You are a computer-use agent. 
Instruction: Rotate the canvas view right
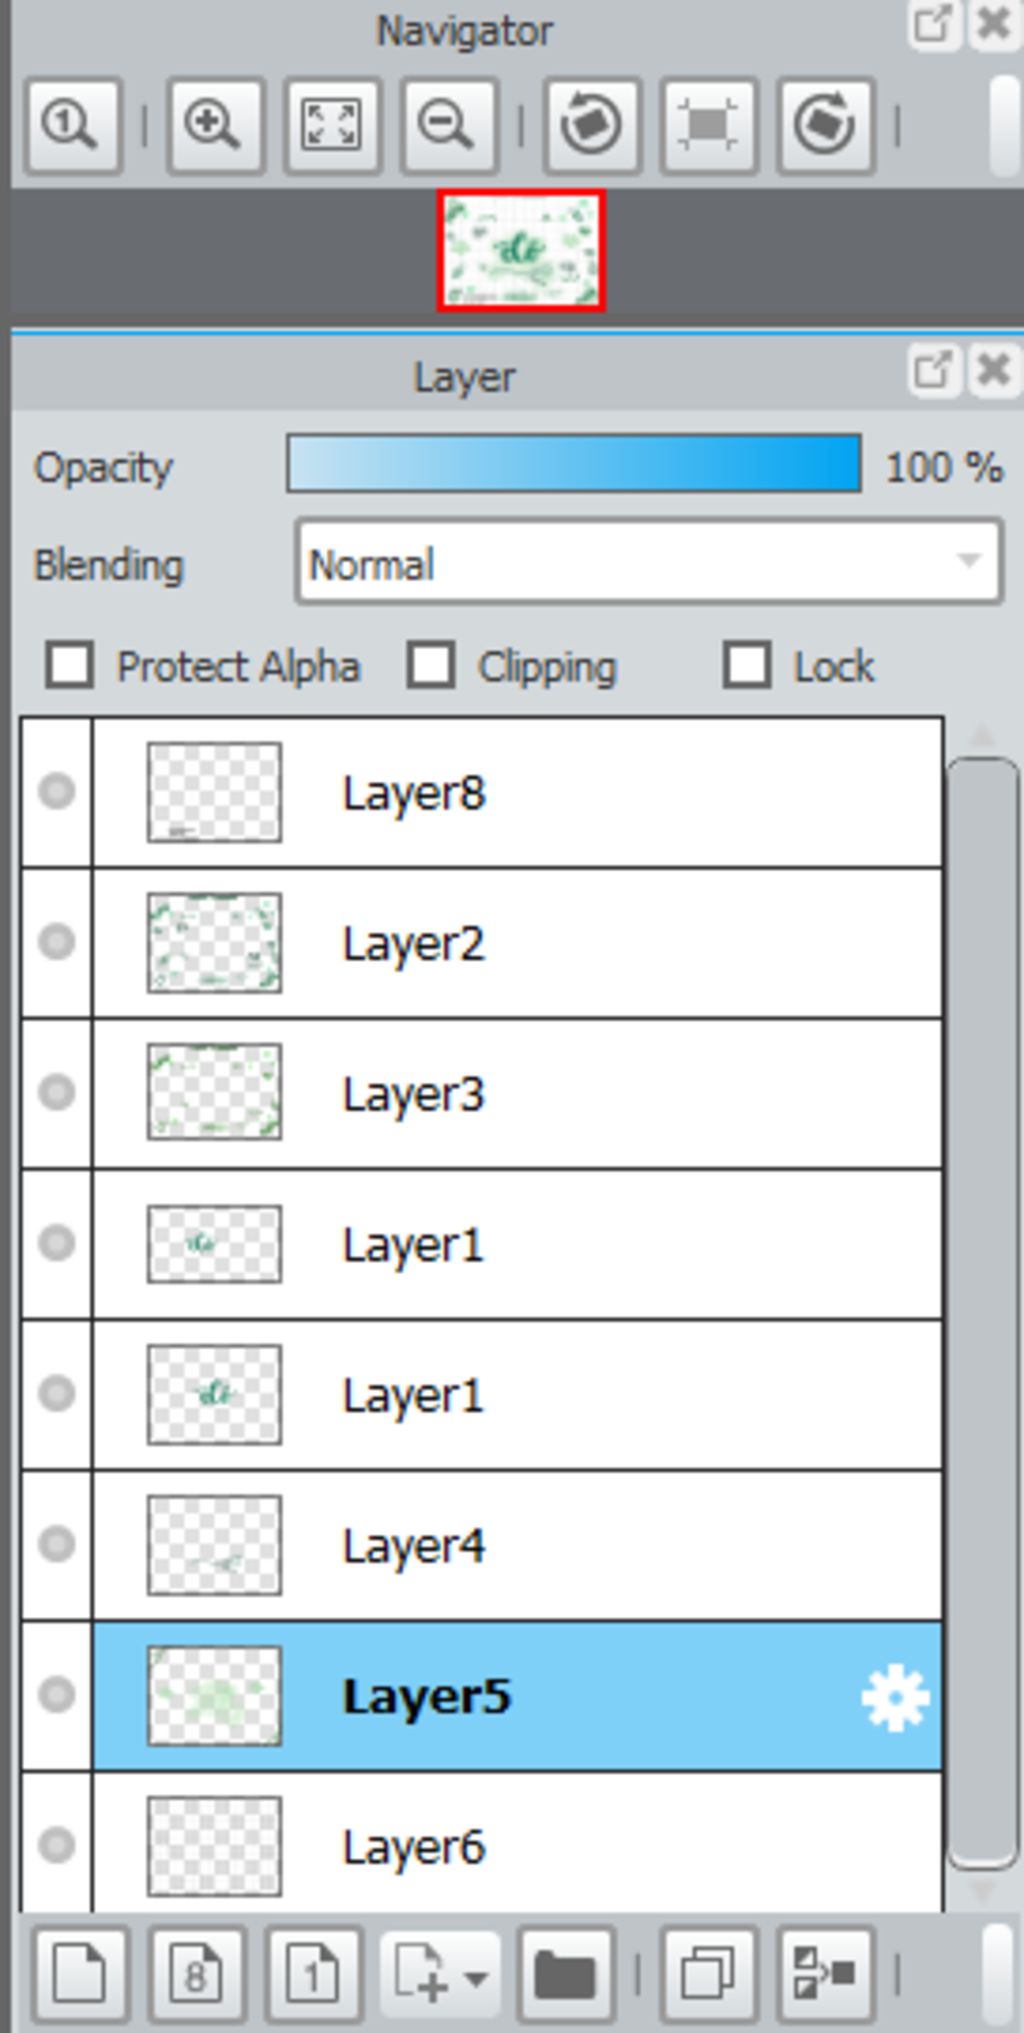coord(825,126)
